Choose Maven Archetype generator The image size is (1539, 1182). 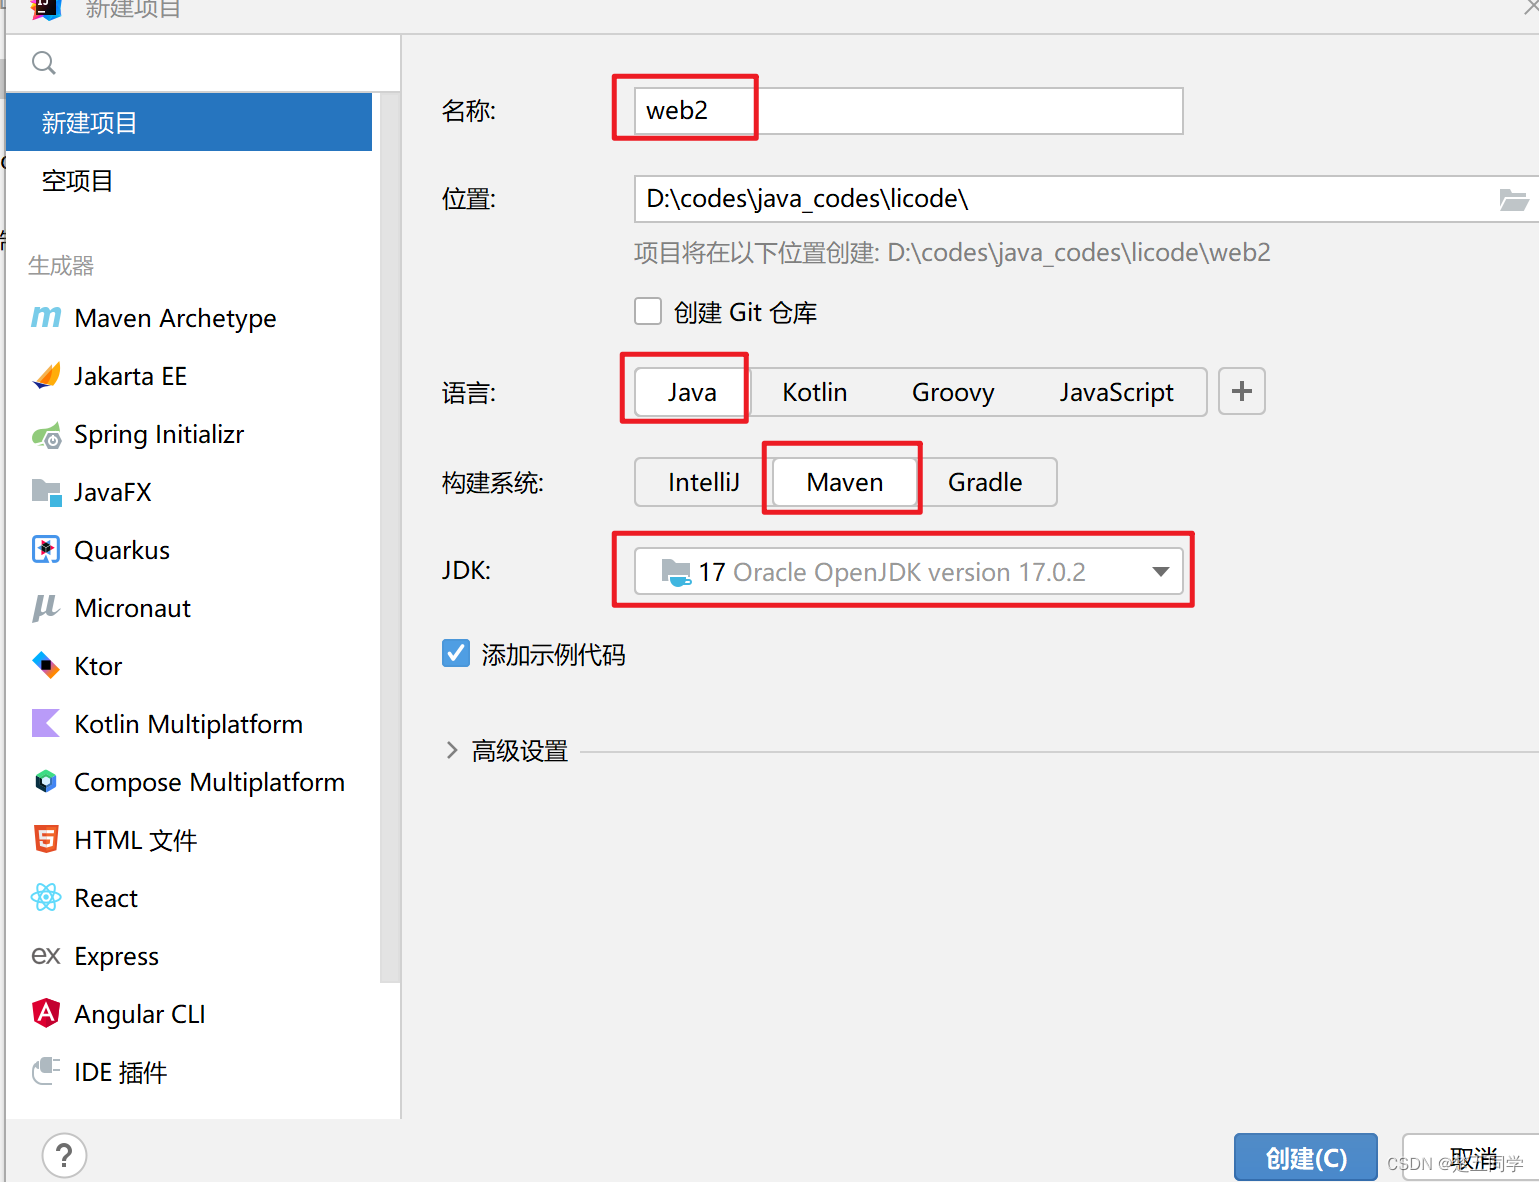pos(176,318)
